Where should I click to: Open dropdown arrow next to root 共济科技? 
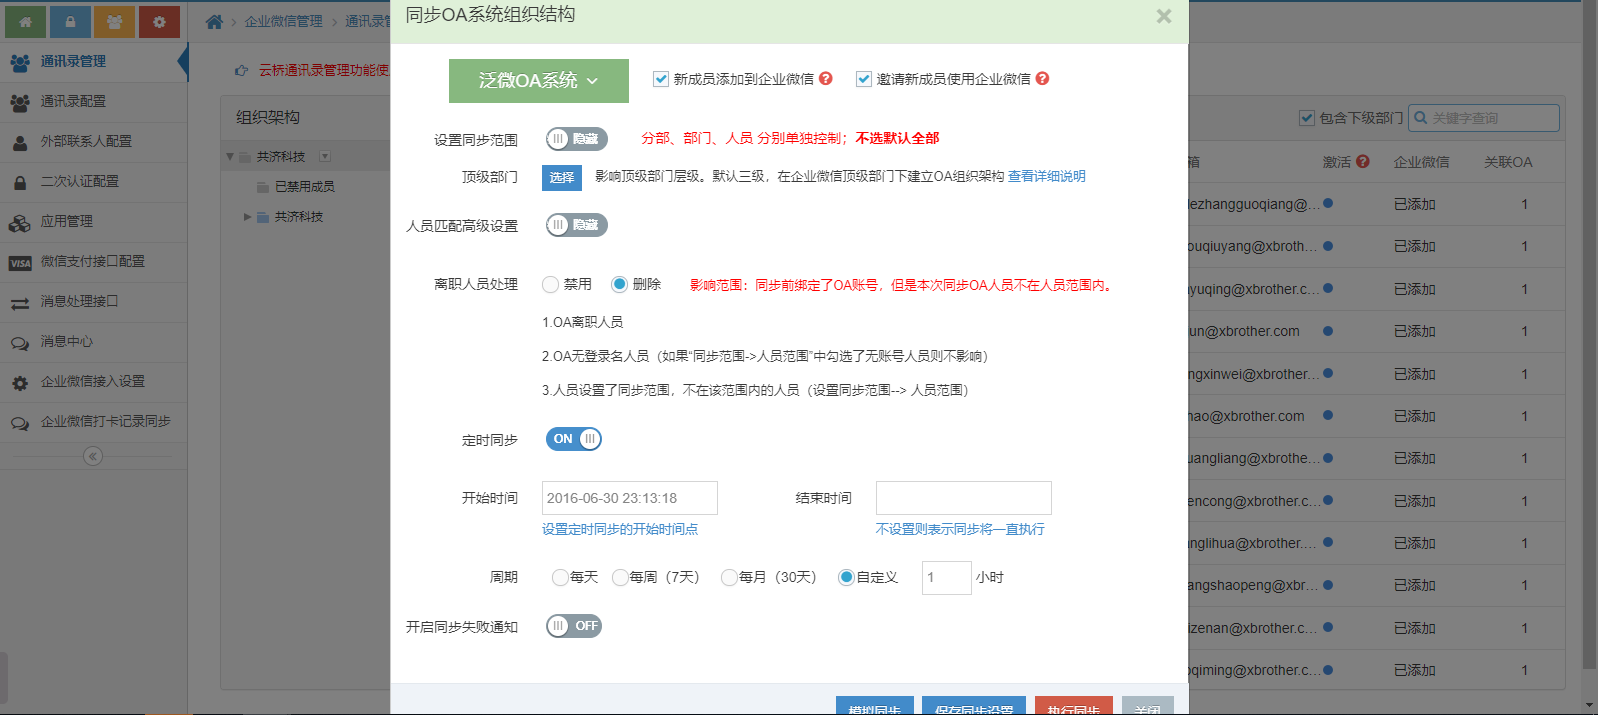tap(324, 156)
